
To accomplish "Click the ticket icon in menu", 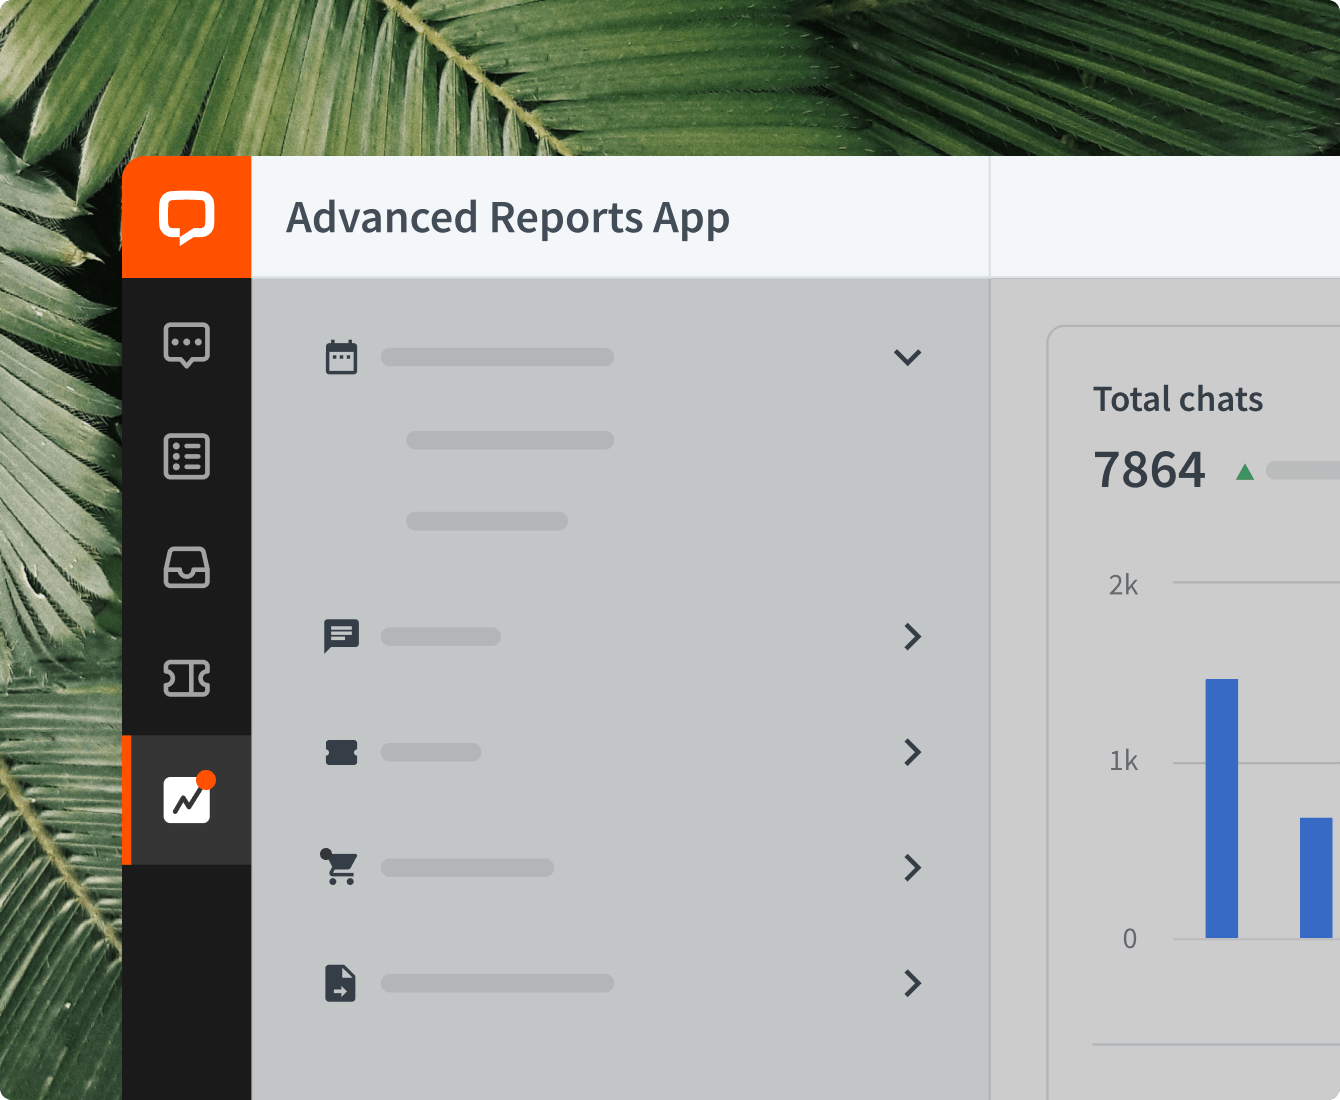I will (341, 752).
